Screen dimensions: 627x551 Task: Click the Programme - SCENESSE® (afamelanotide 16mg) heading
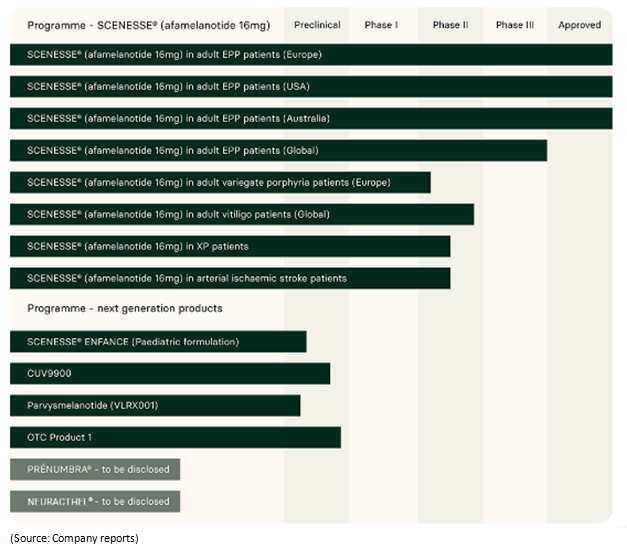(149, 25)
